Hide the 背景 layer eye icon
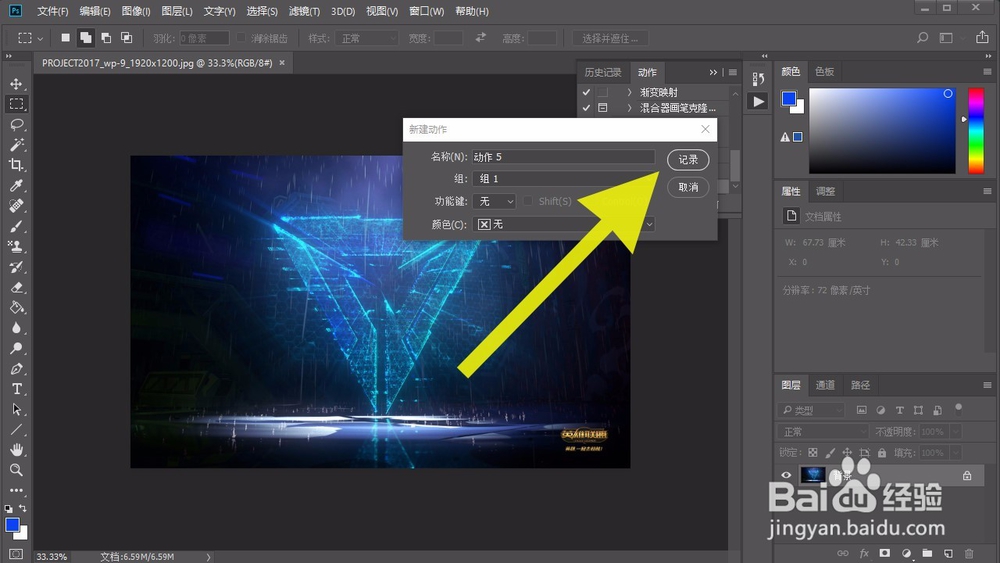This screenshot has width=1000, height=563. (786, 475)
